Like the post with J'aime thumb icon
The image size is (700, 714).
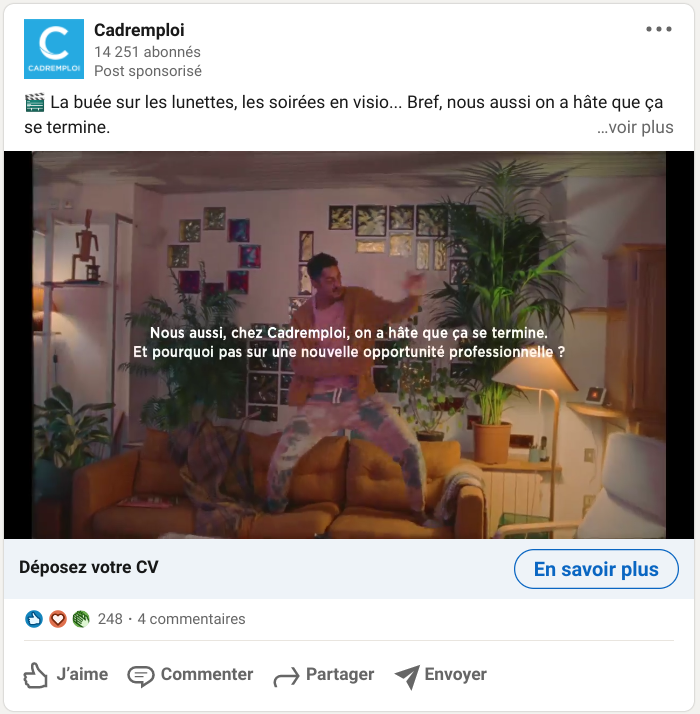[36, 675]
